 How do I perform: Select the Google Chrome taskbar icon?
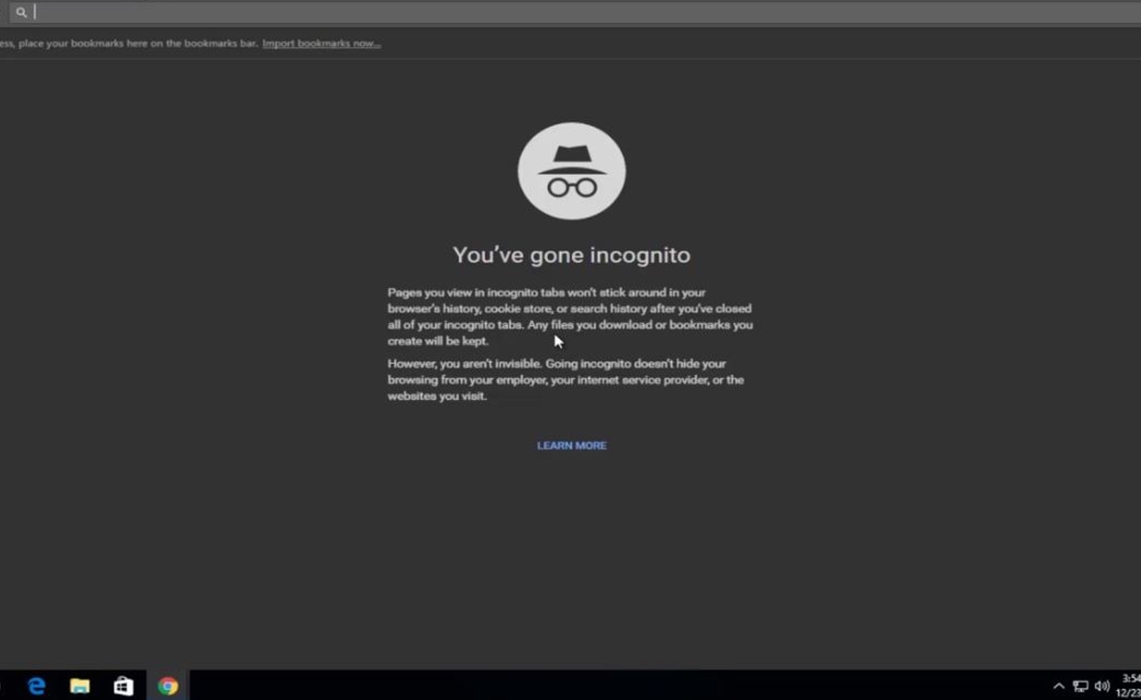point(167,686)
